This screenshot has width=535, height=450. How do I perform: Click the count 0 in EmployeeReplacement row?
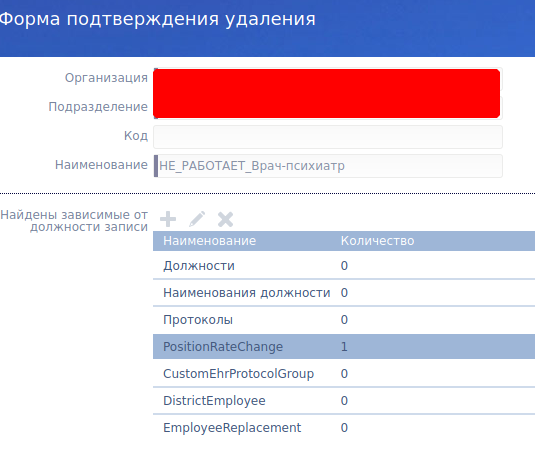click(x=344, y=427)
